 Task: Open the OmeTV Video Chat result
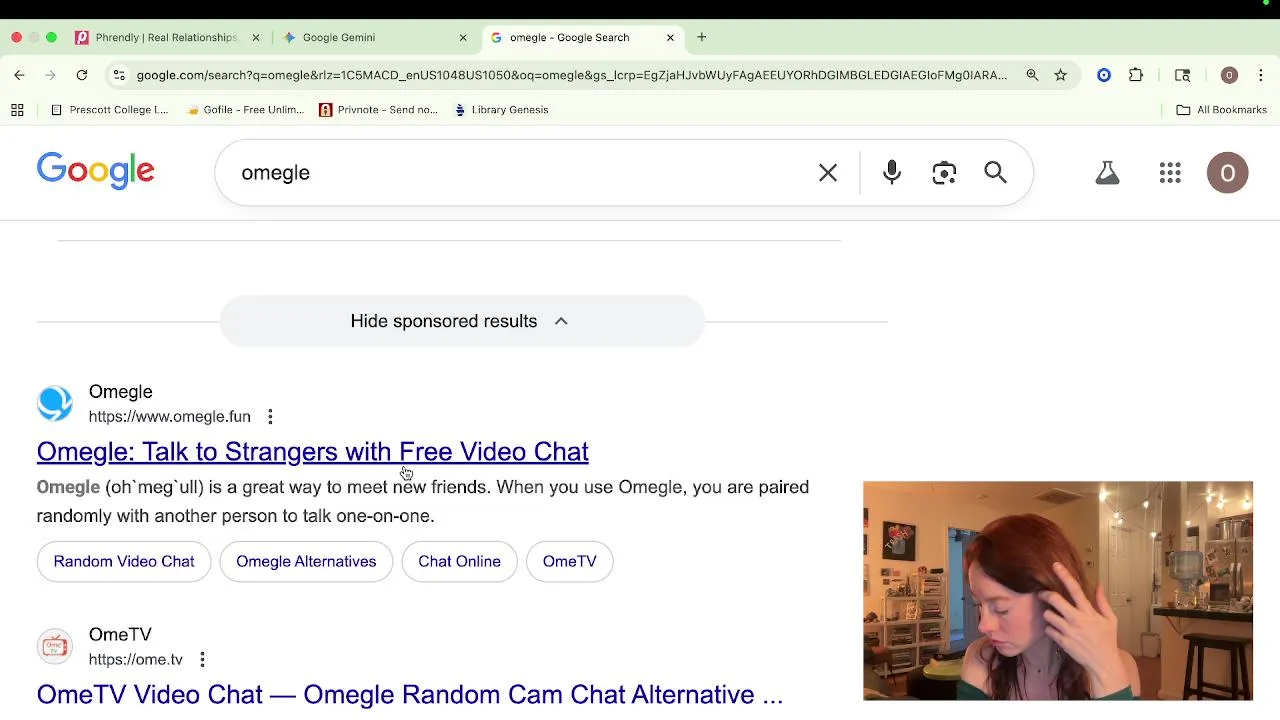[410, 695]
